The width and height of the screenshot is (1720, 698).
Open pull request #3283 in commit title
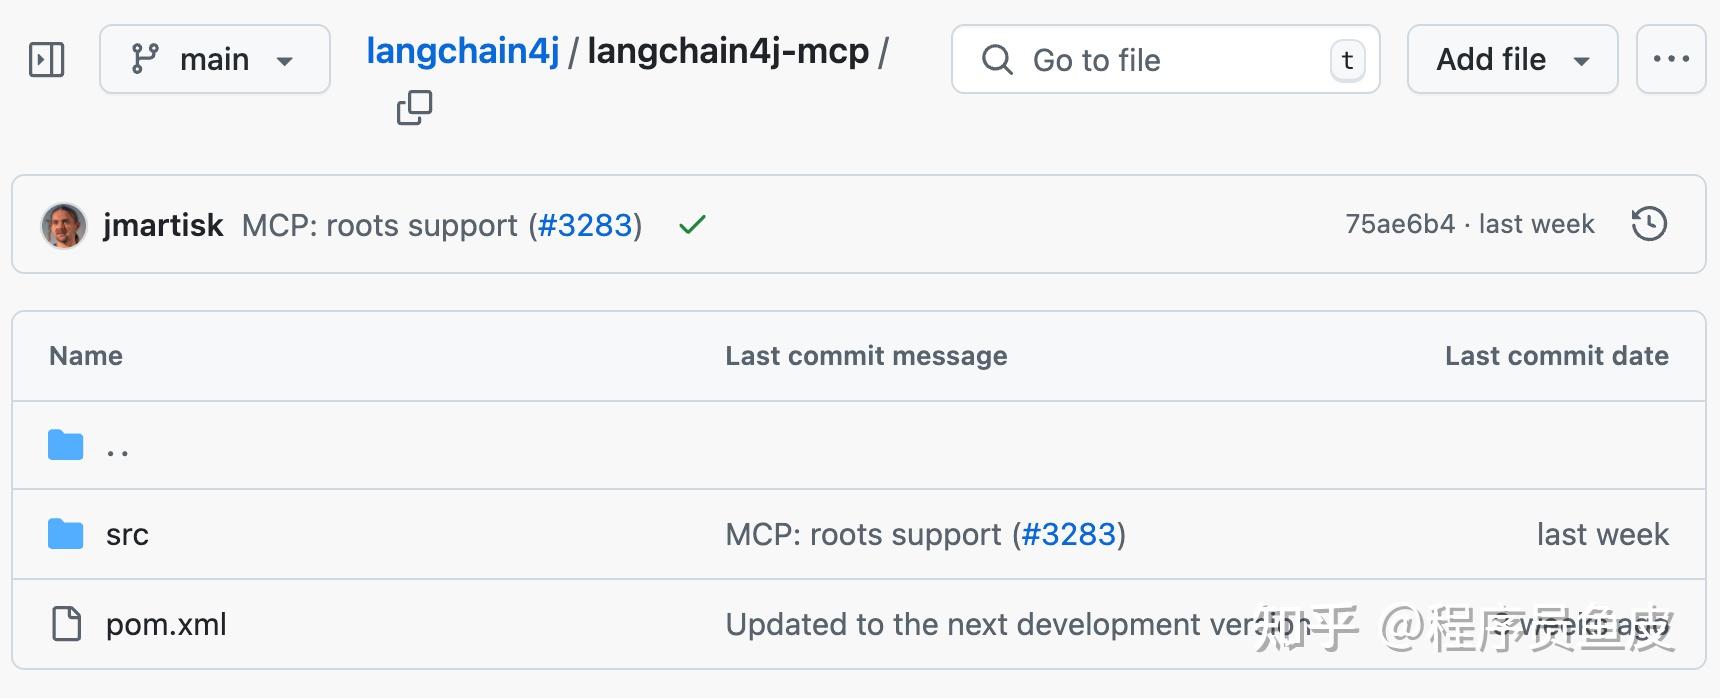coord(586,225)
